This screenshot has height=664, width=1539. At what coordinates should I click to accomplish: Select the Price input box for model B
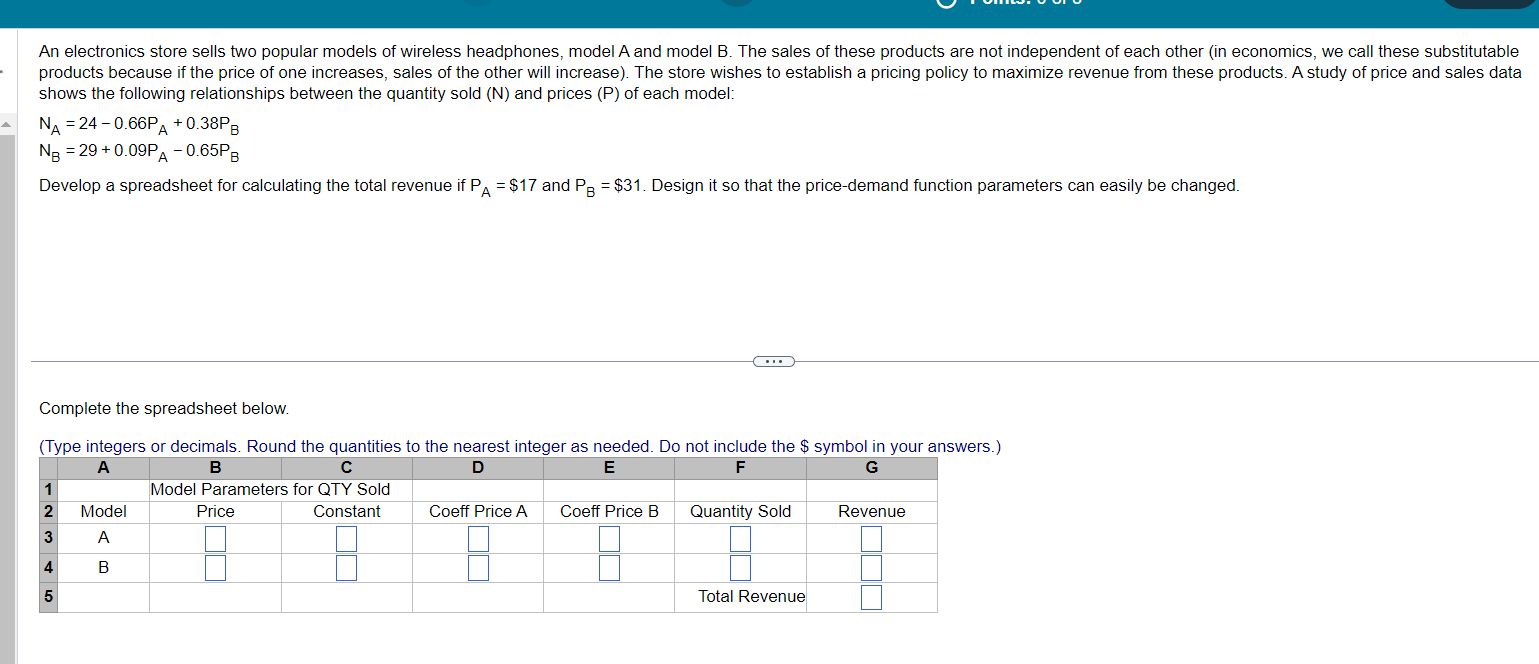point(215,567)
